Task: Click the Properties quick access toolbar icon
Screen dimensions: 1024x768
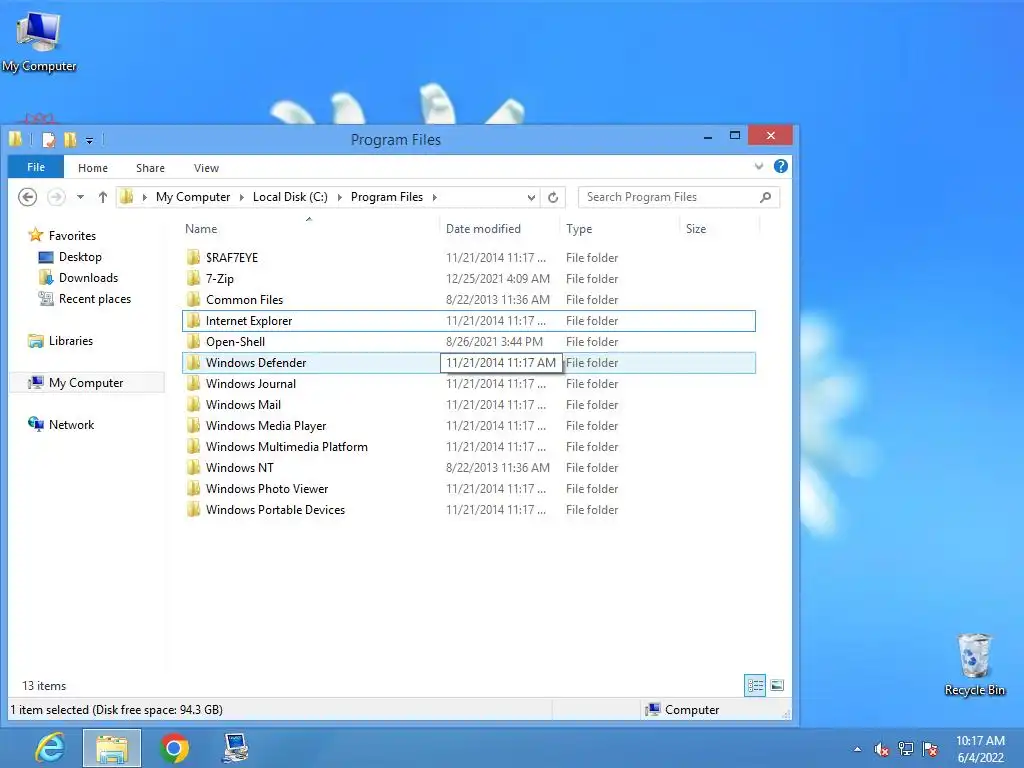Action: point(48,139)
